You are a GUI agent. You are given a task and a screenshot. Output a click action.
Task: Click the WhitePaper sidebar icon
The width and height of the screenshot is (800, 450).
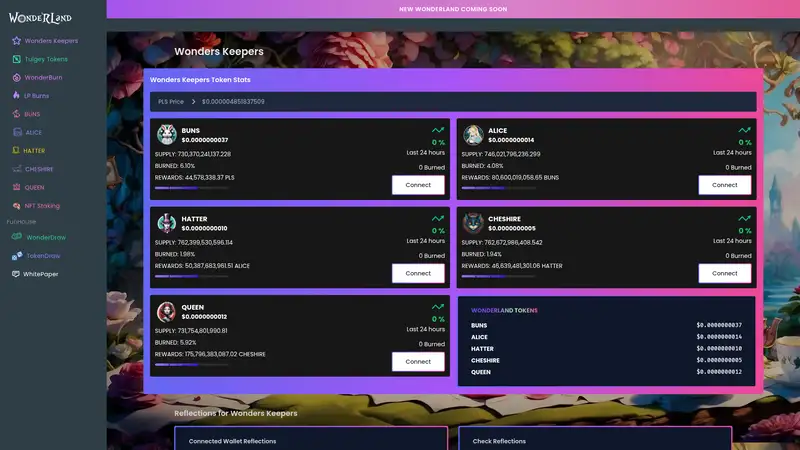(x=16, y=274)
